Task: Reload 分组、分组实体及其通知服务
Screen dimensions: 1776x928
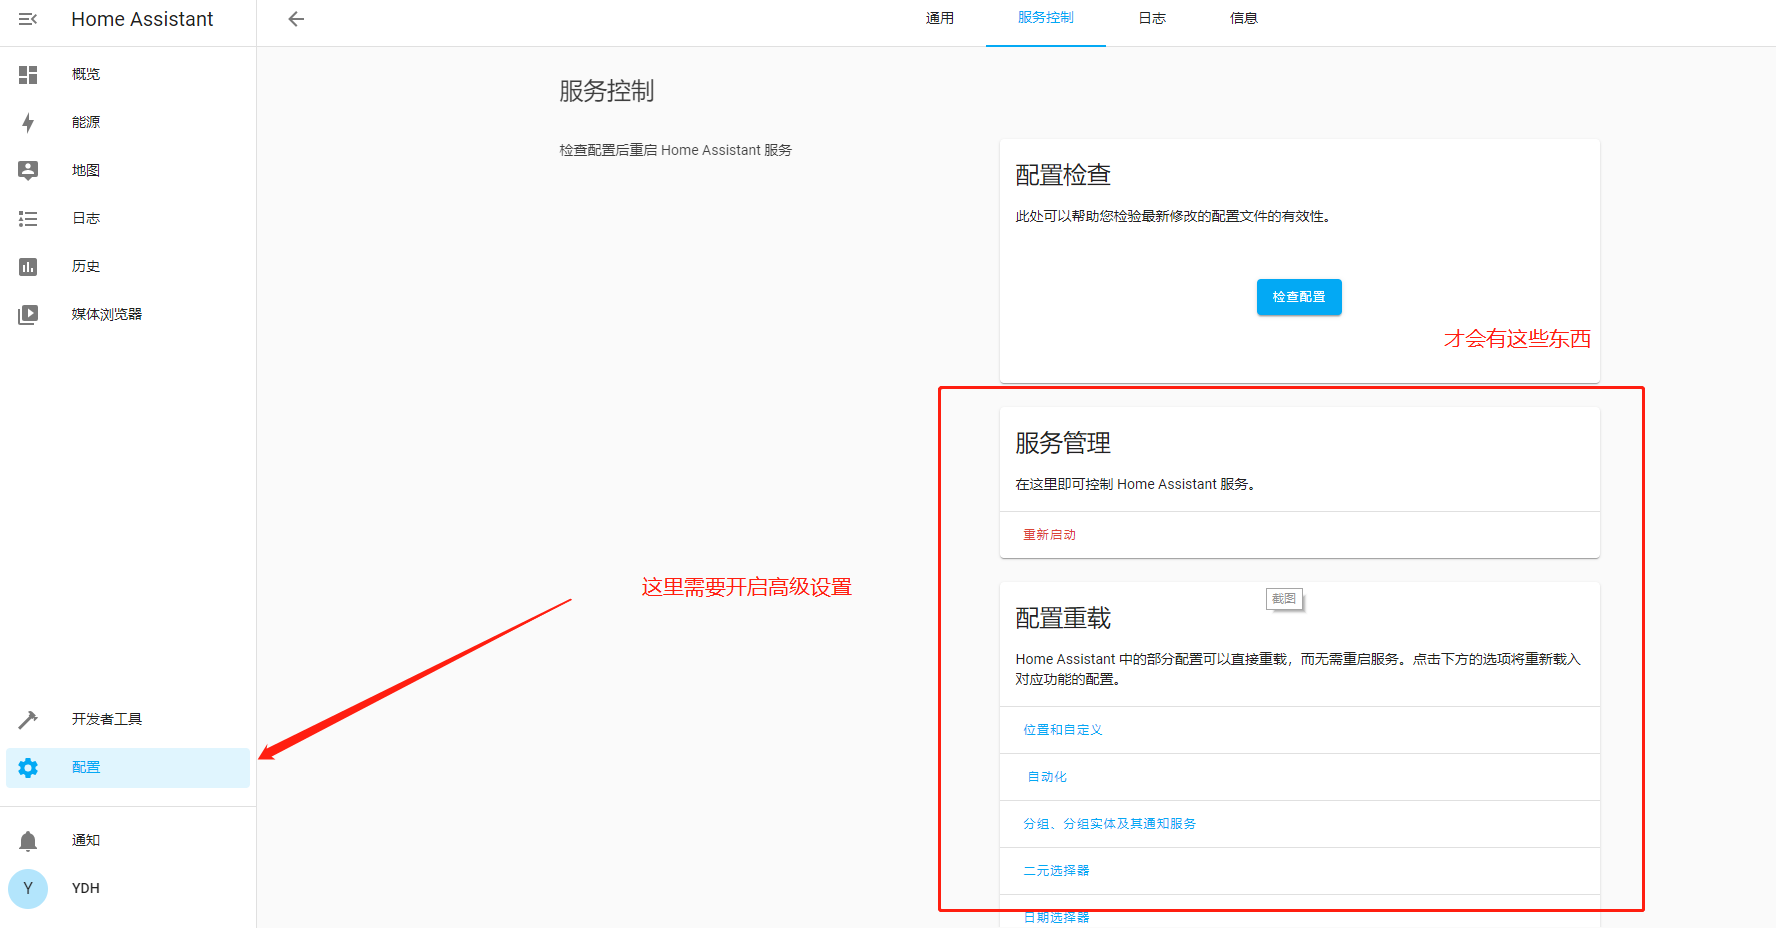Action: (1109, 824)
